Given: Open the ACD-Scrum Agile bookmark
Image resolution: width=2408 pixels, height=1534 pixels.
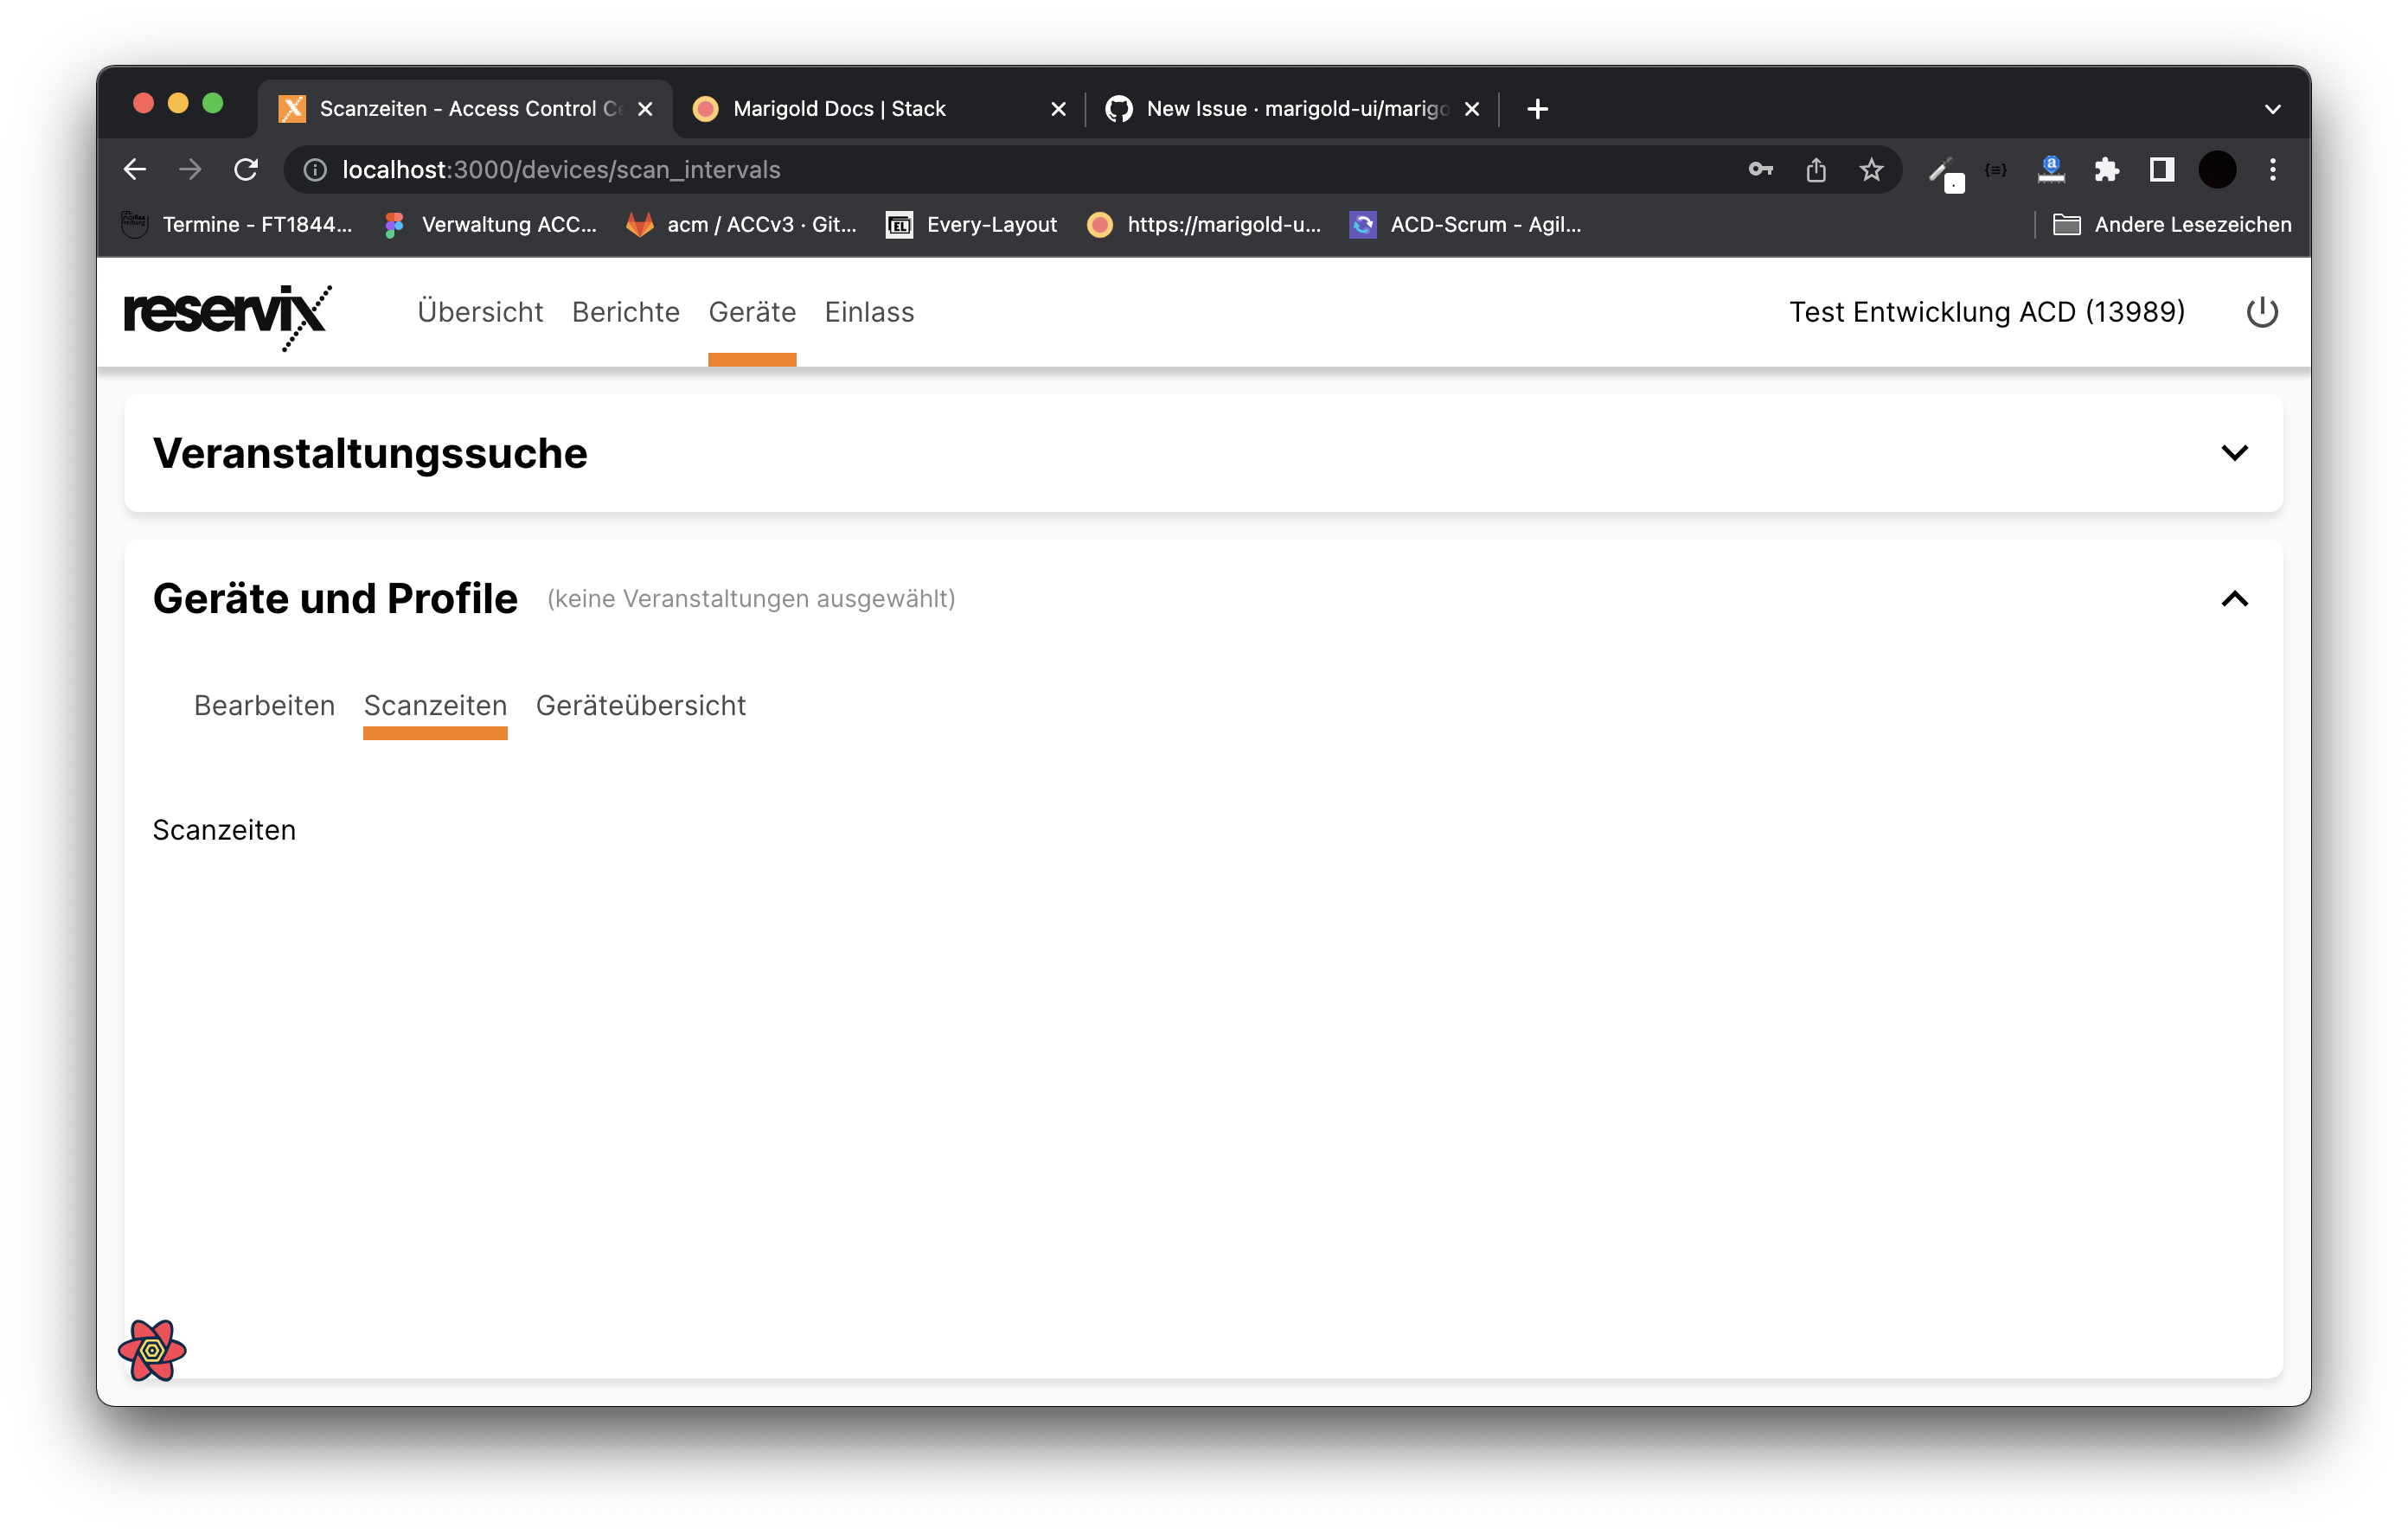Looking at the screenshot, I should coord(1464,224).
